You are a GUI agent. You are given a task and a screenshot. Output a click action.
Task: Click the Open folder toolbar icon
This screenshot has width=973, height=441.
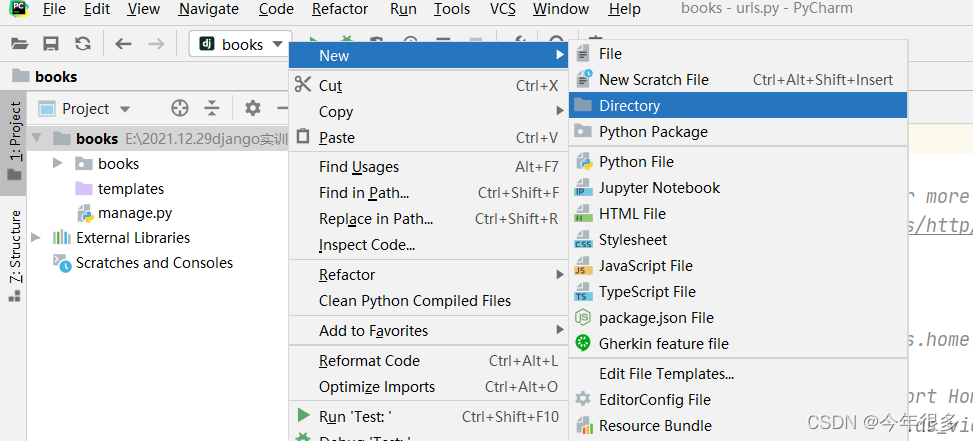tap(20, 44)
